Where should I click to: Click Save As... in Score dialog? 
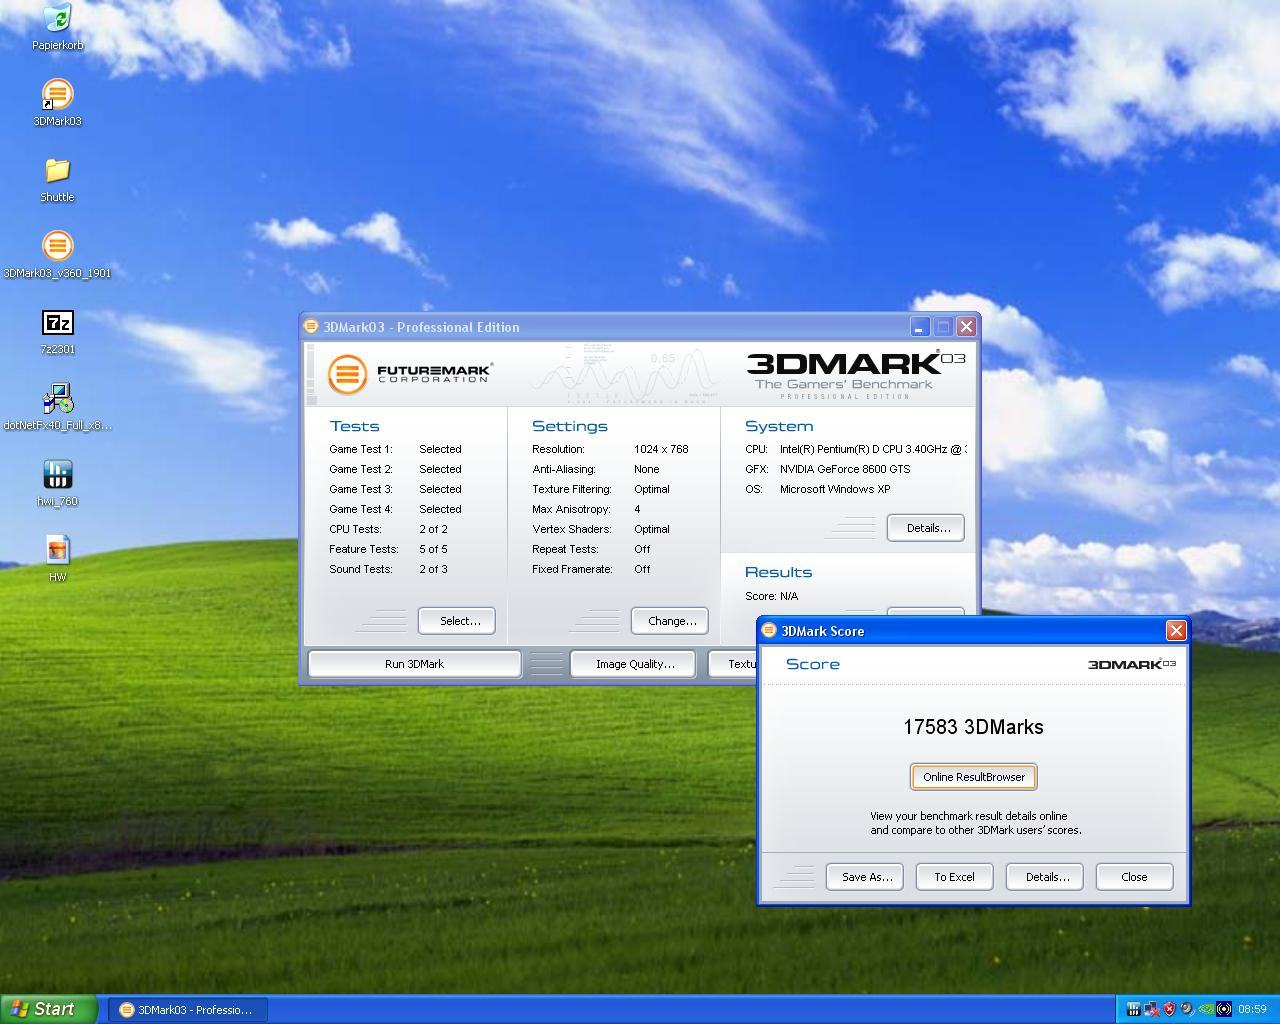point(866,877)
